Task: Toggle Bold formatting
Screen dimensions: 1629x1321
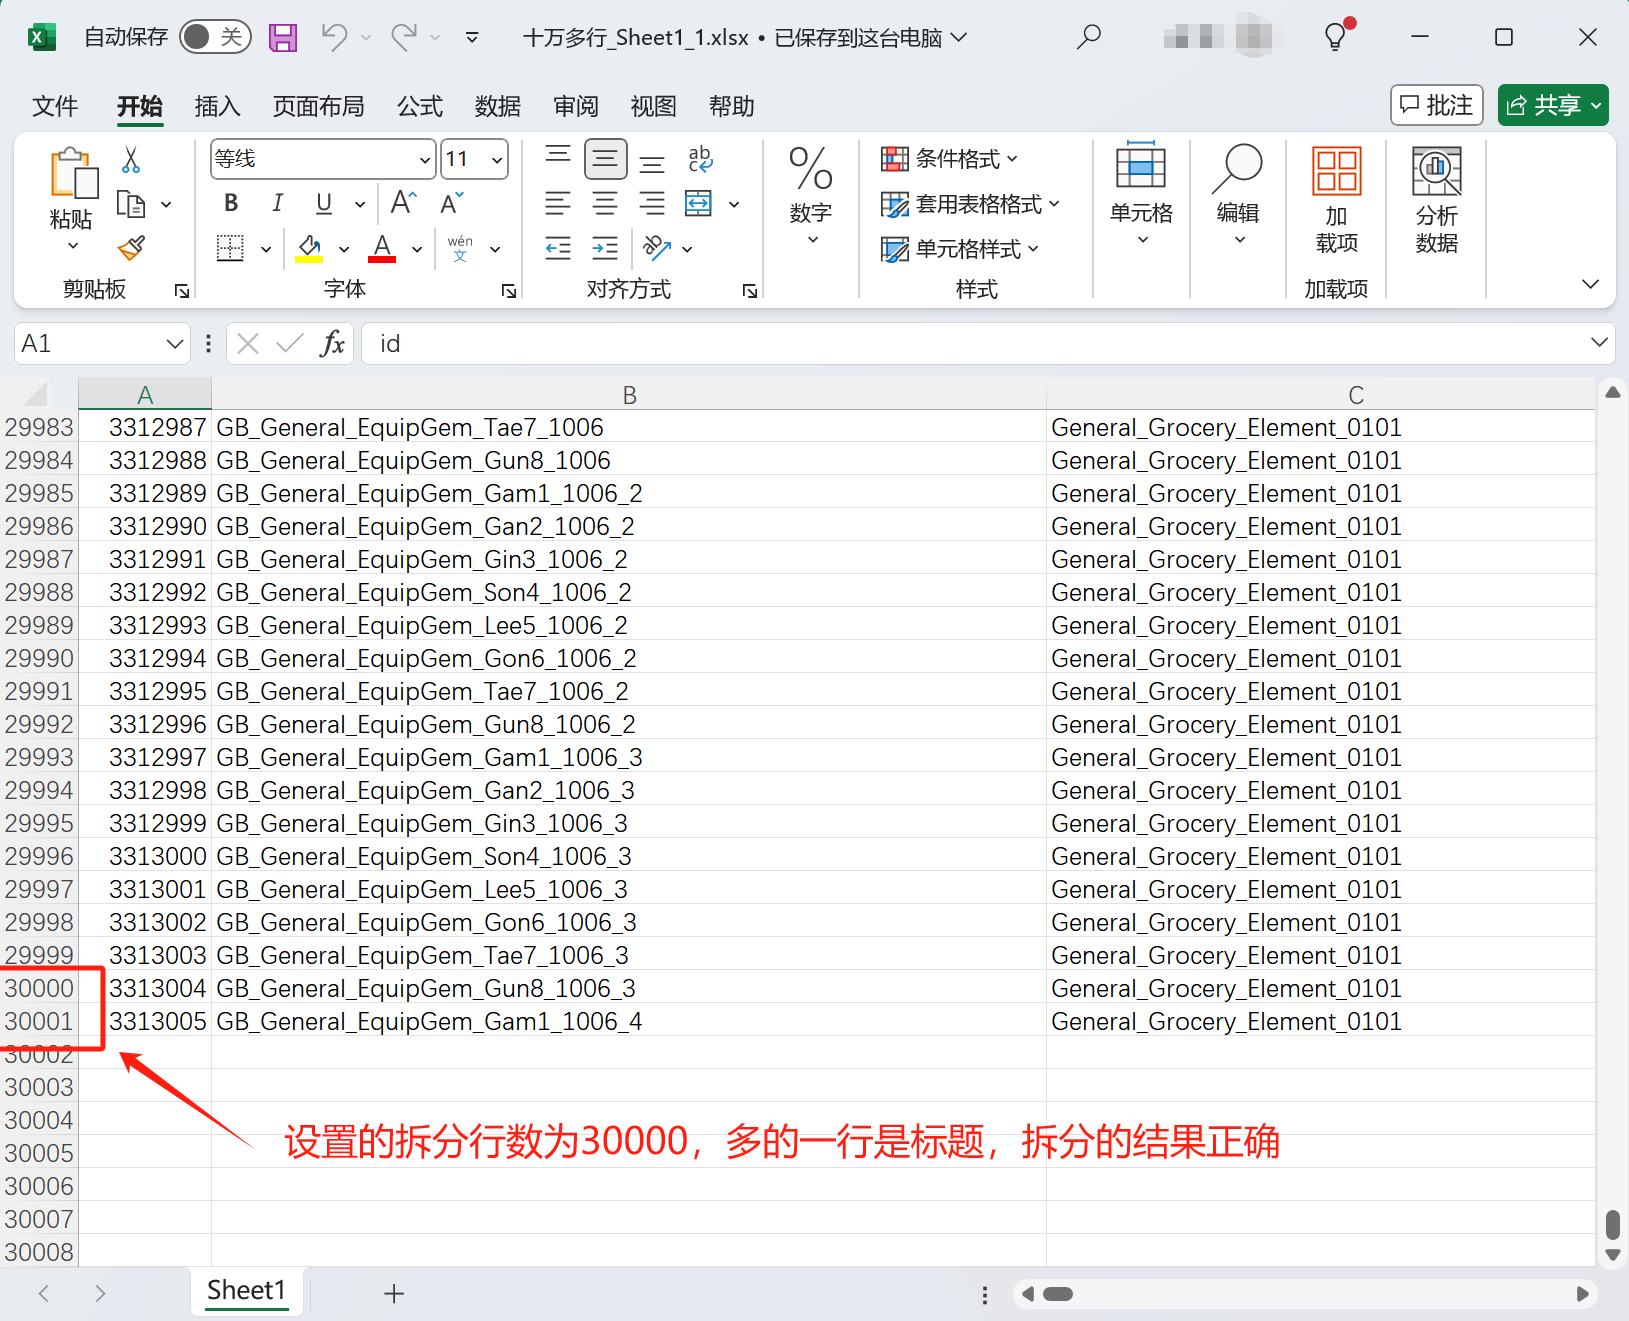Action: point(231,204)
